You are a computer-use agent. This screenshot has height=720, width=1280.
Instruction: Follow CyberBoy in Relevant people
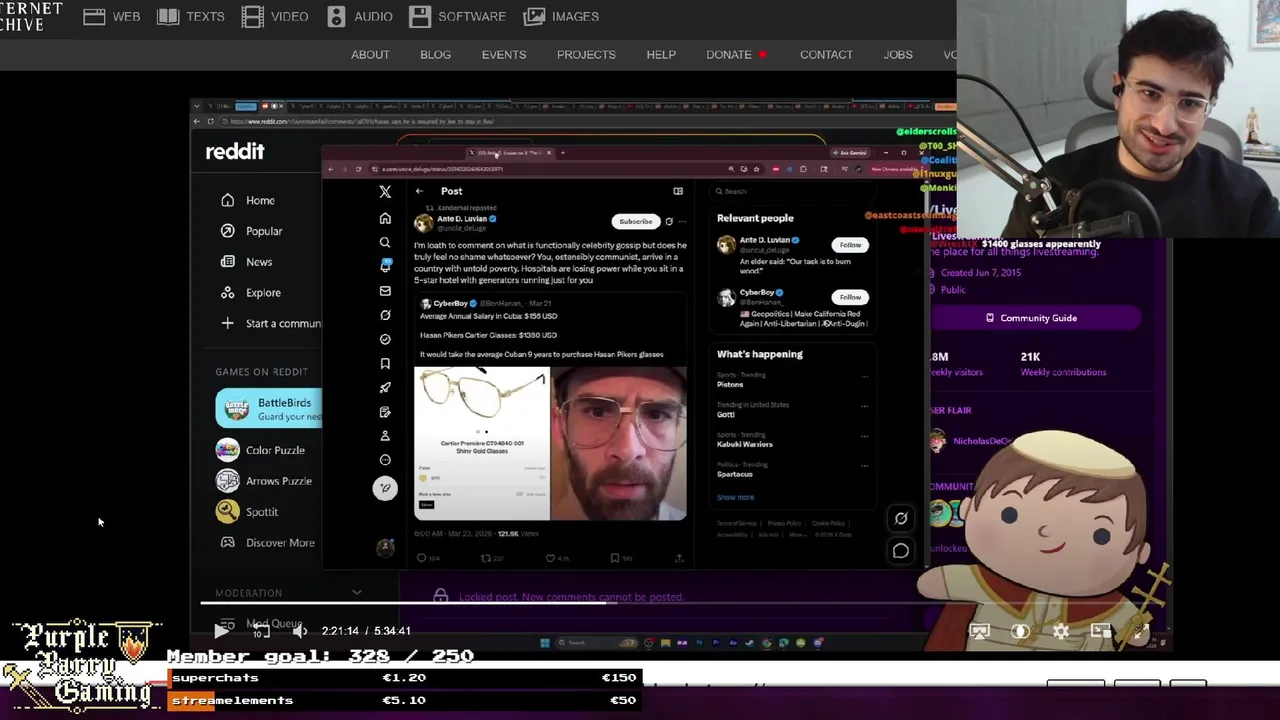point(850,297)
